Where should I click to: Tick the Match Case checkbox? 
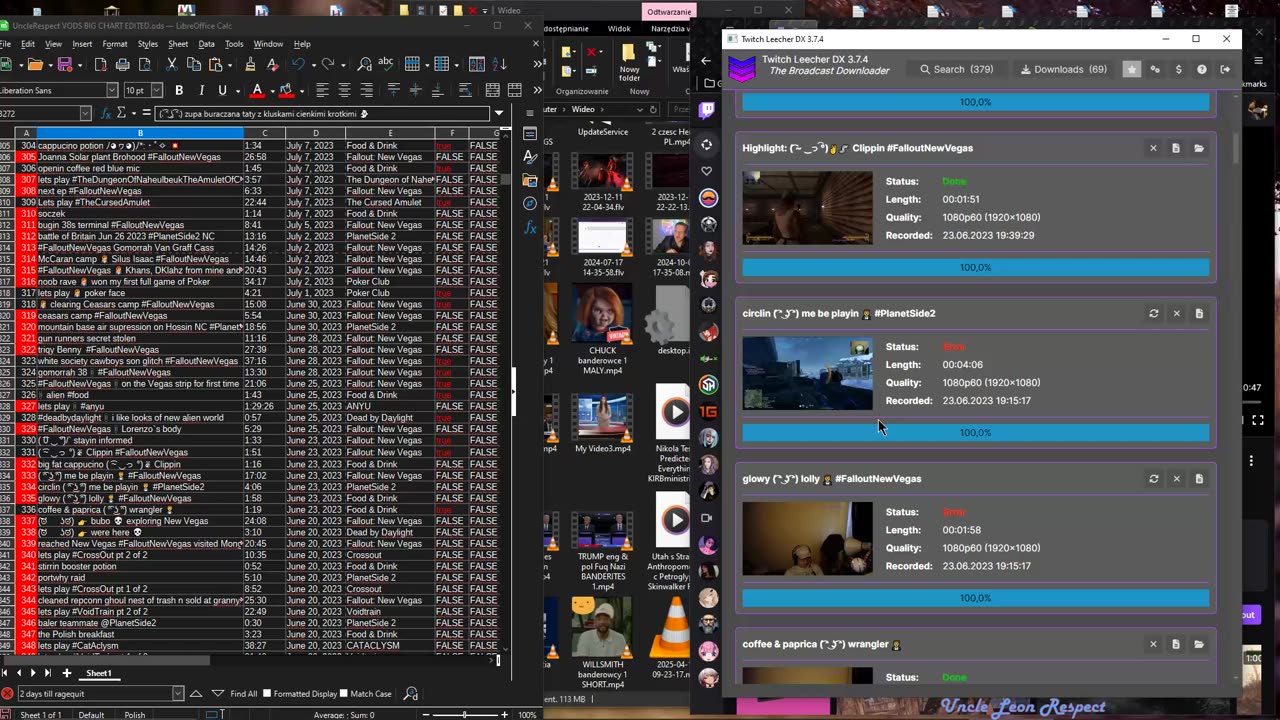click(x=344, y=694)
